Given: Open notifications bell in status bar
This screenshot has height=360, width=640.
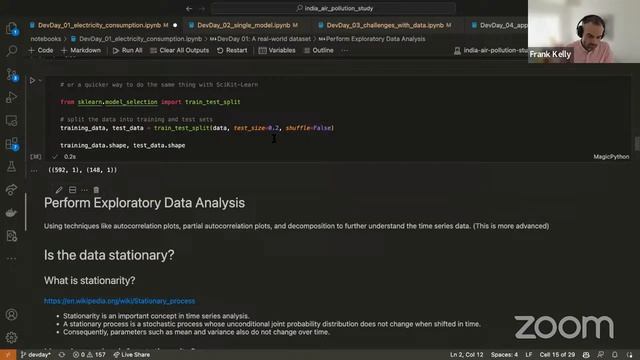Looking at the screenshot, I should pos(614,355).
